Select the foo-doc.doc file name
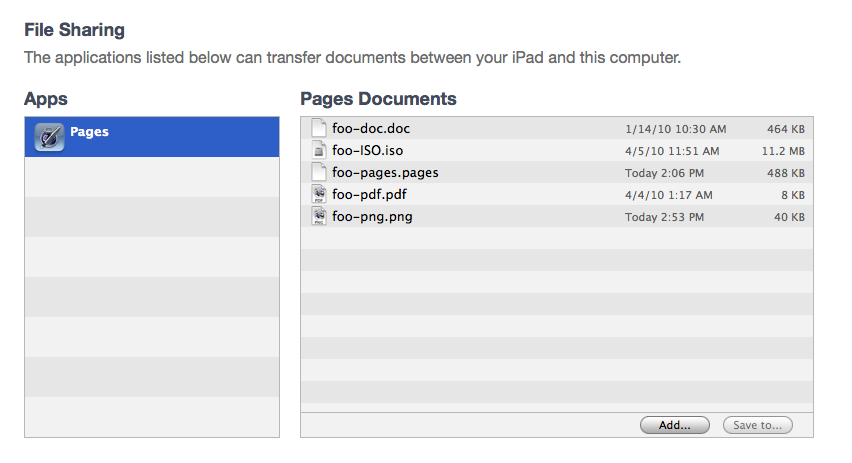852x463 pixels. [371, 128]
